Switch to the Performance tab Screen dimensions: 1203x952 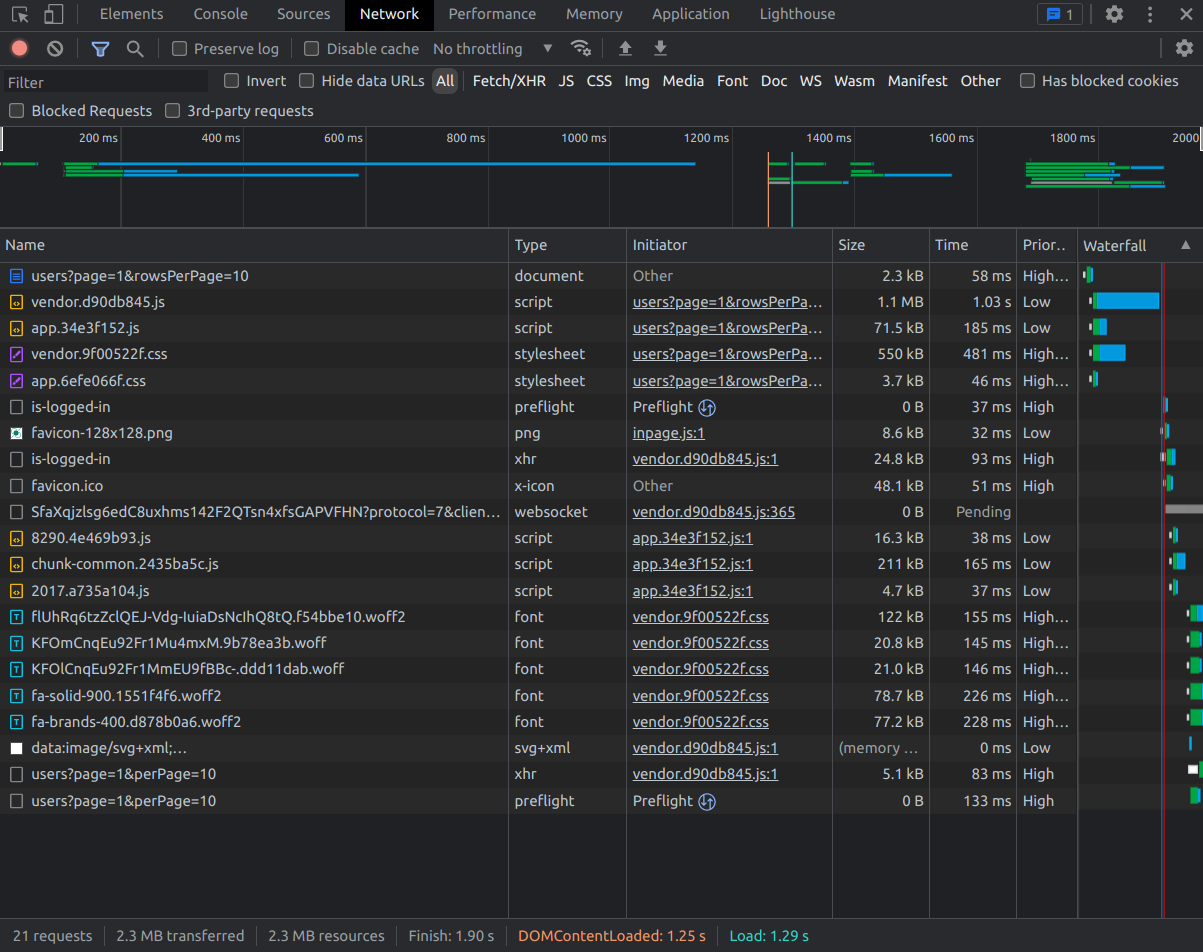tap(492, 14)
